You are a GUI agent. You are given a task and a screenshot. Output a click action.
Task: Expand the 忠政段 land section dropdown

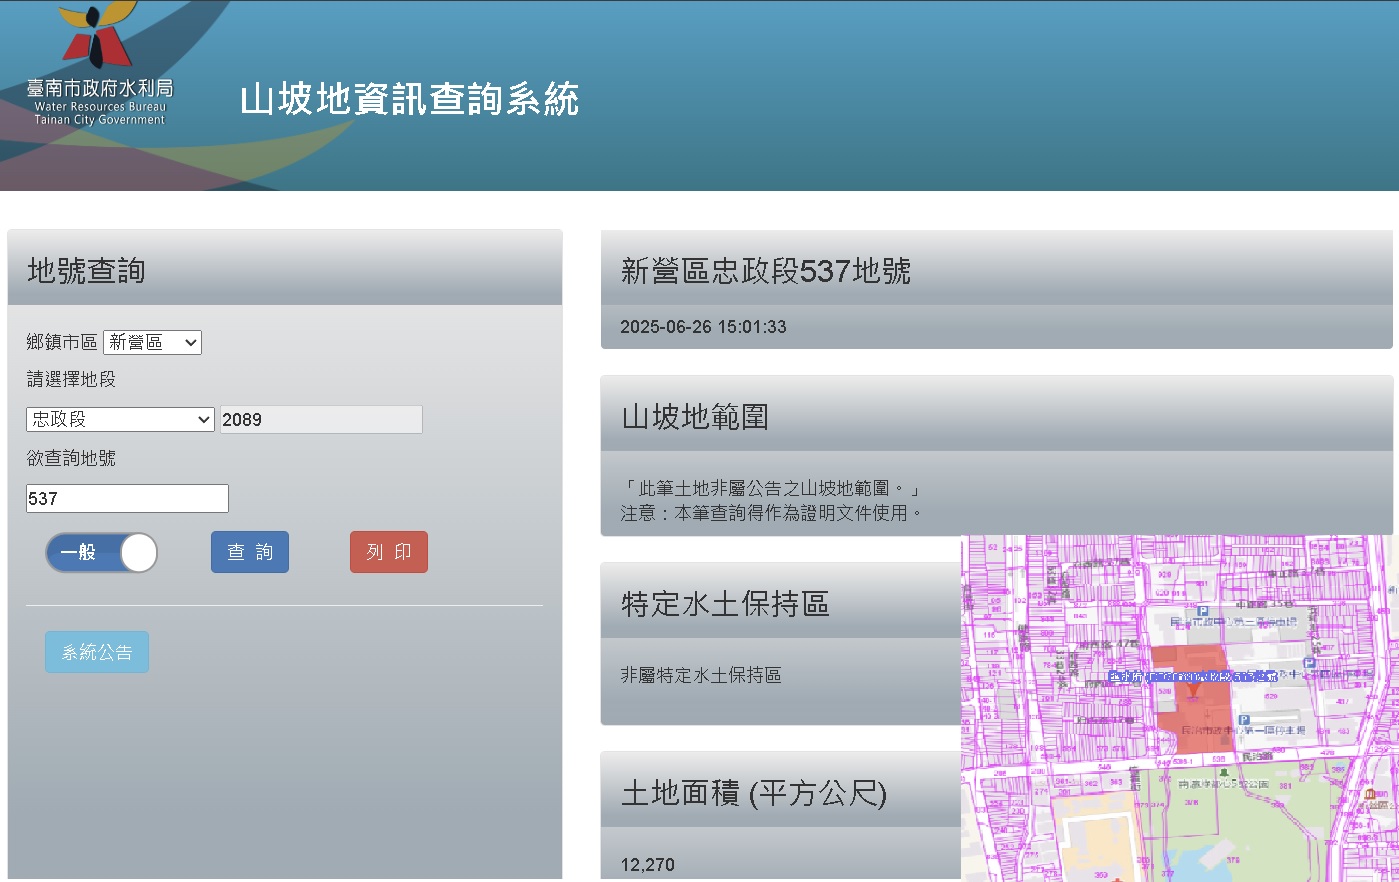[120, 419]
